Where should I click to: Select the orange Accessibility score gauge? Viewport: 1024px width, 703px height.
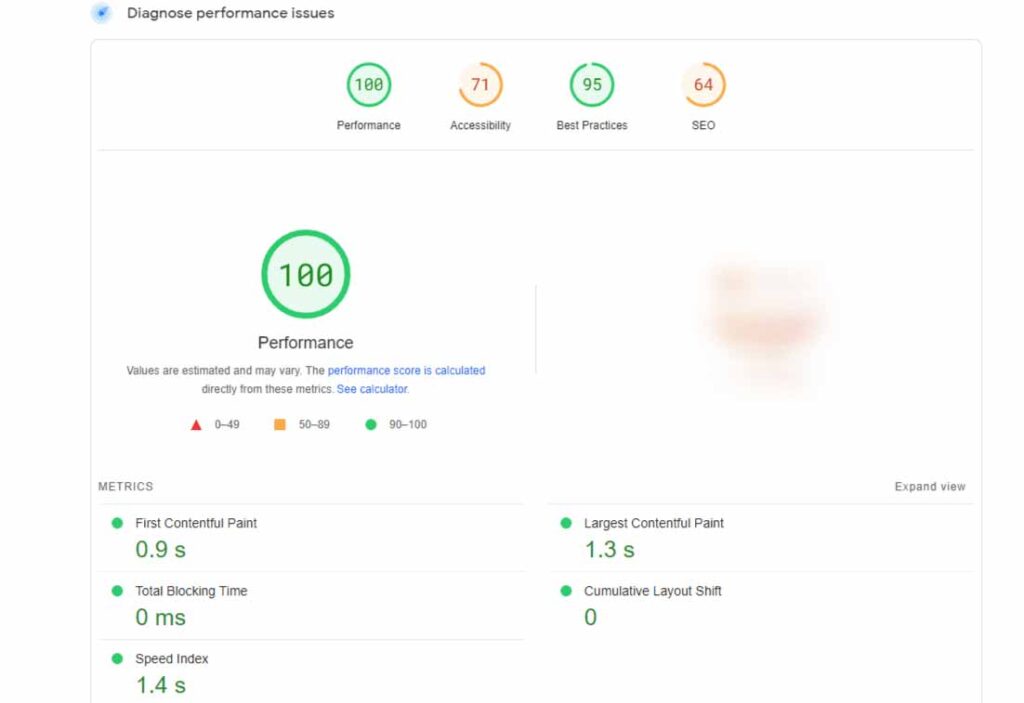pyautogui.click(x=480, y=85)
